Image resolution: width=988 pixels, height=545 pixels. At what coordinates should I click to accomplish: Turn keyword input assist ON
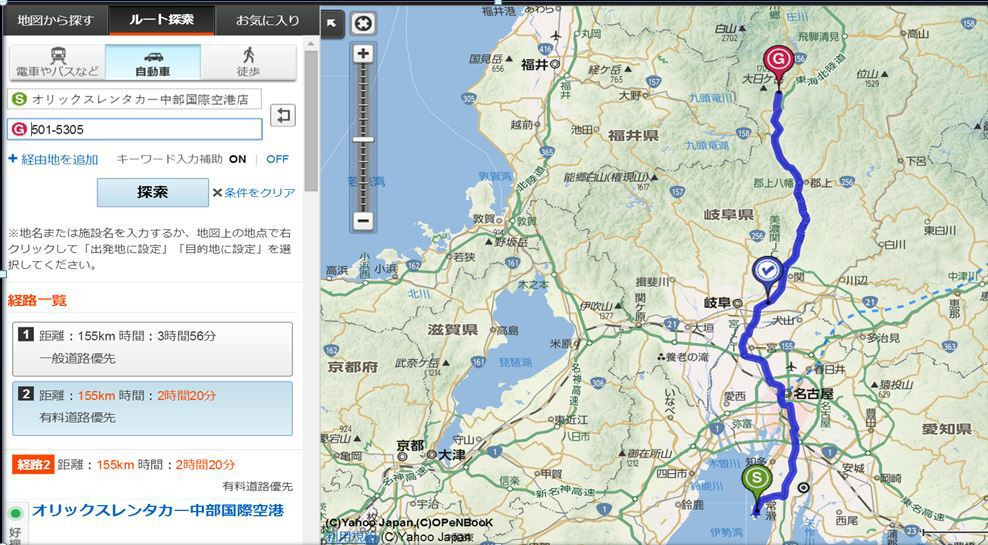[x=238, y=159]
